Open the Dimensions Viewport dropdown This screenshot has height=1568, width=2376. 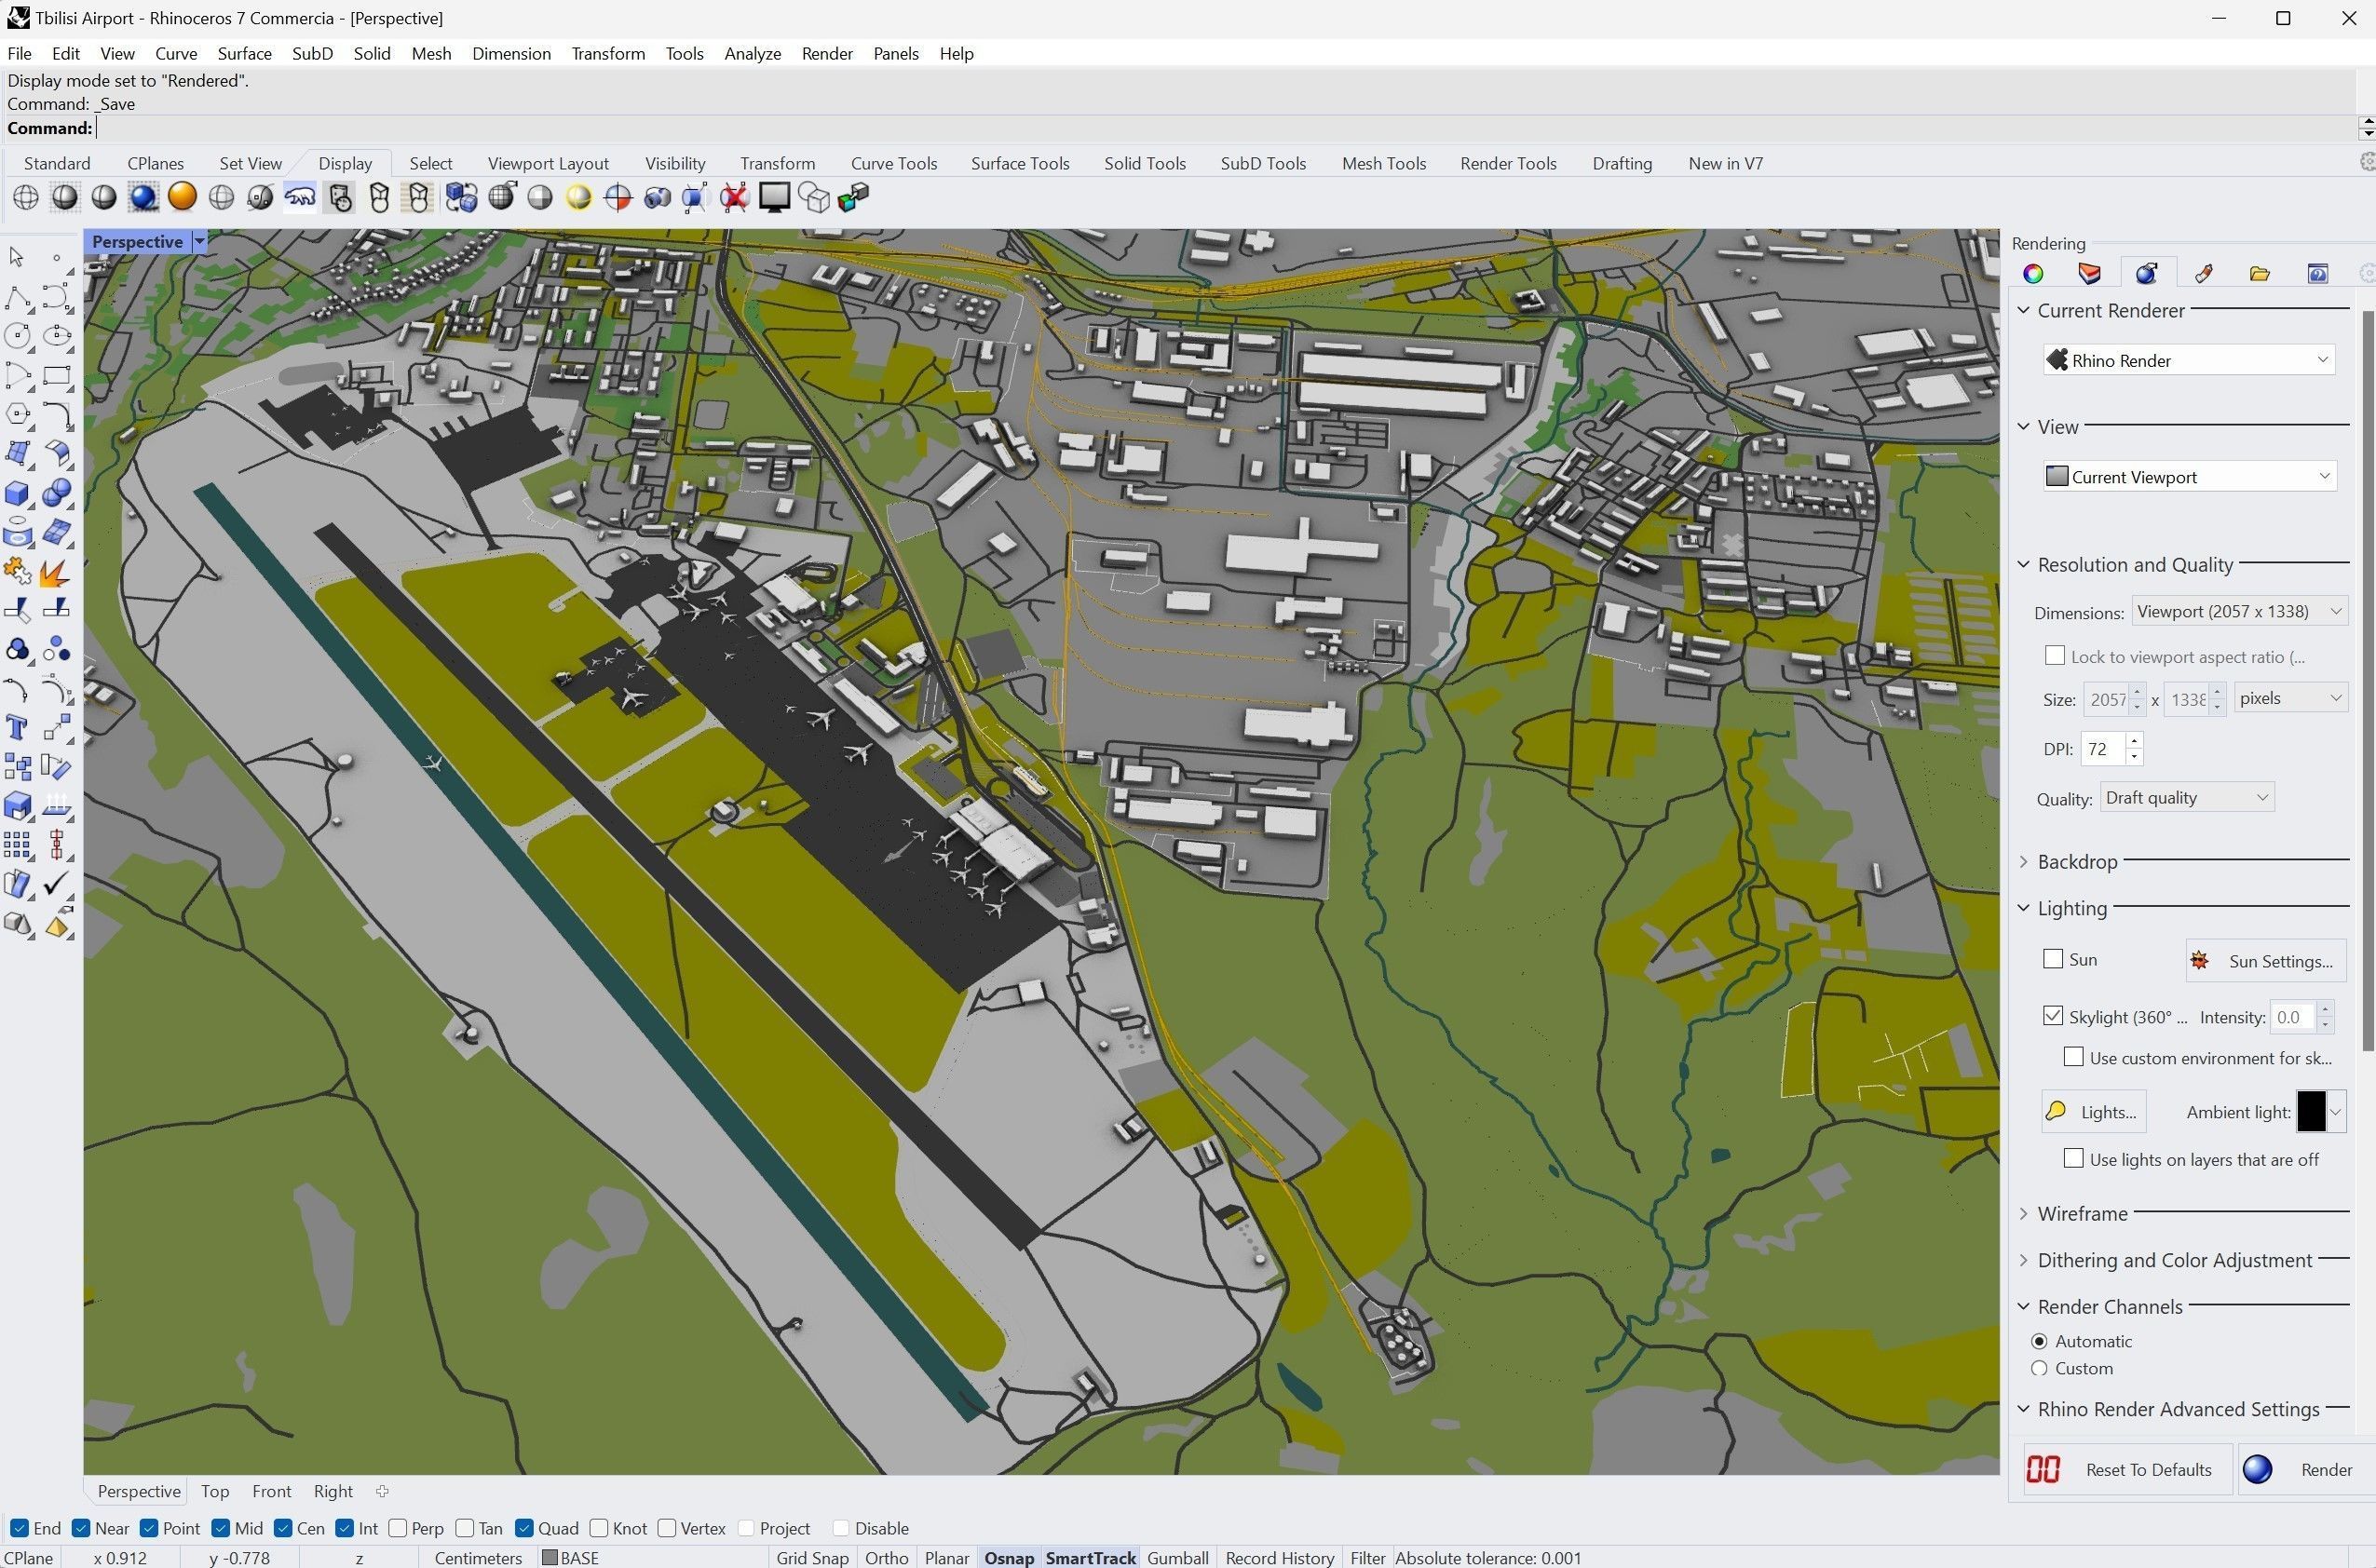click(2239, 611)
